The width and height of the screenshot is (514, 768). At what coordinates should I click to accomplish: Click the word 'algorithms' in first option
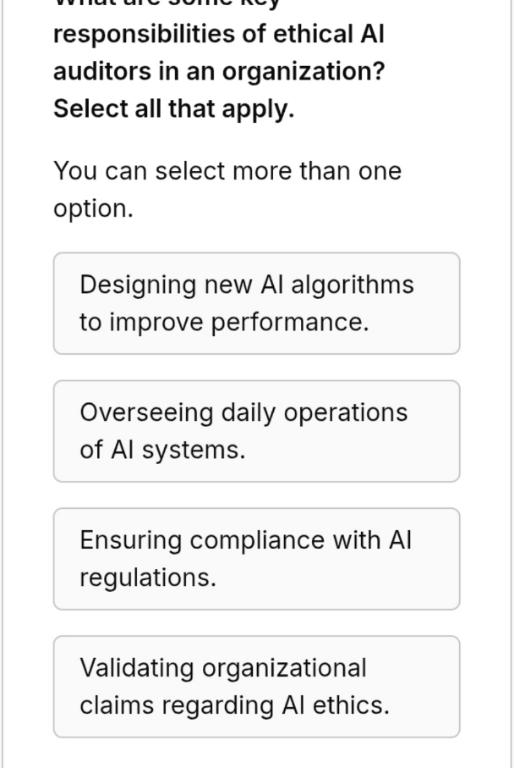(x=352, y=285)
